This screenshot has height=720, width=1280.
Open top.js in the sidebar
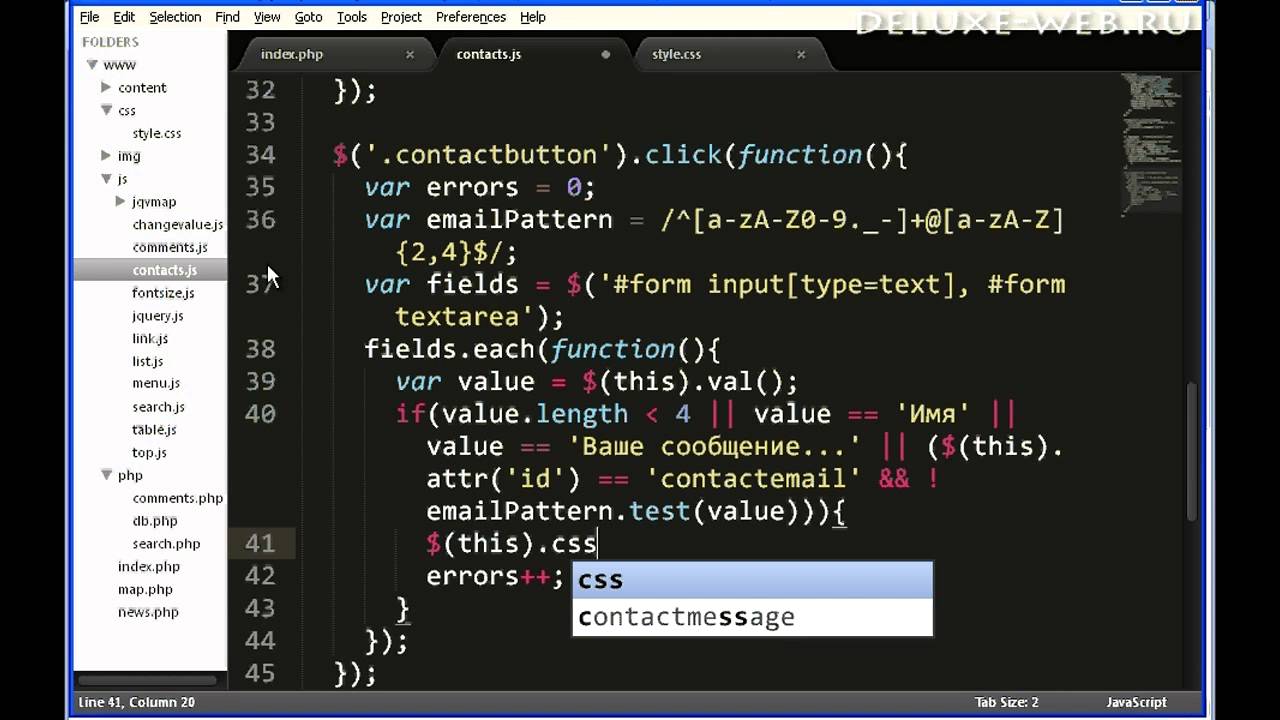(150, 452)
